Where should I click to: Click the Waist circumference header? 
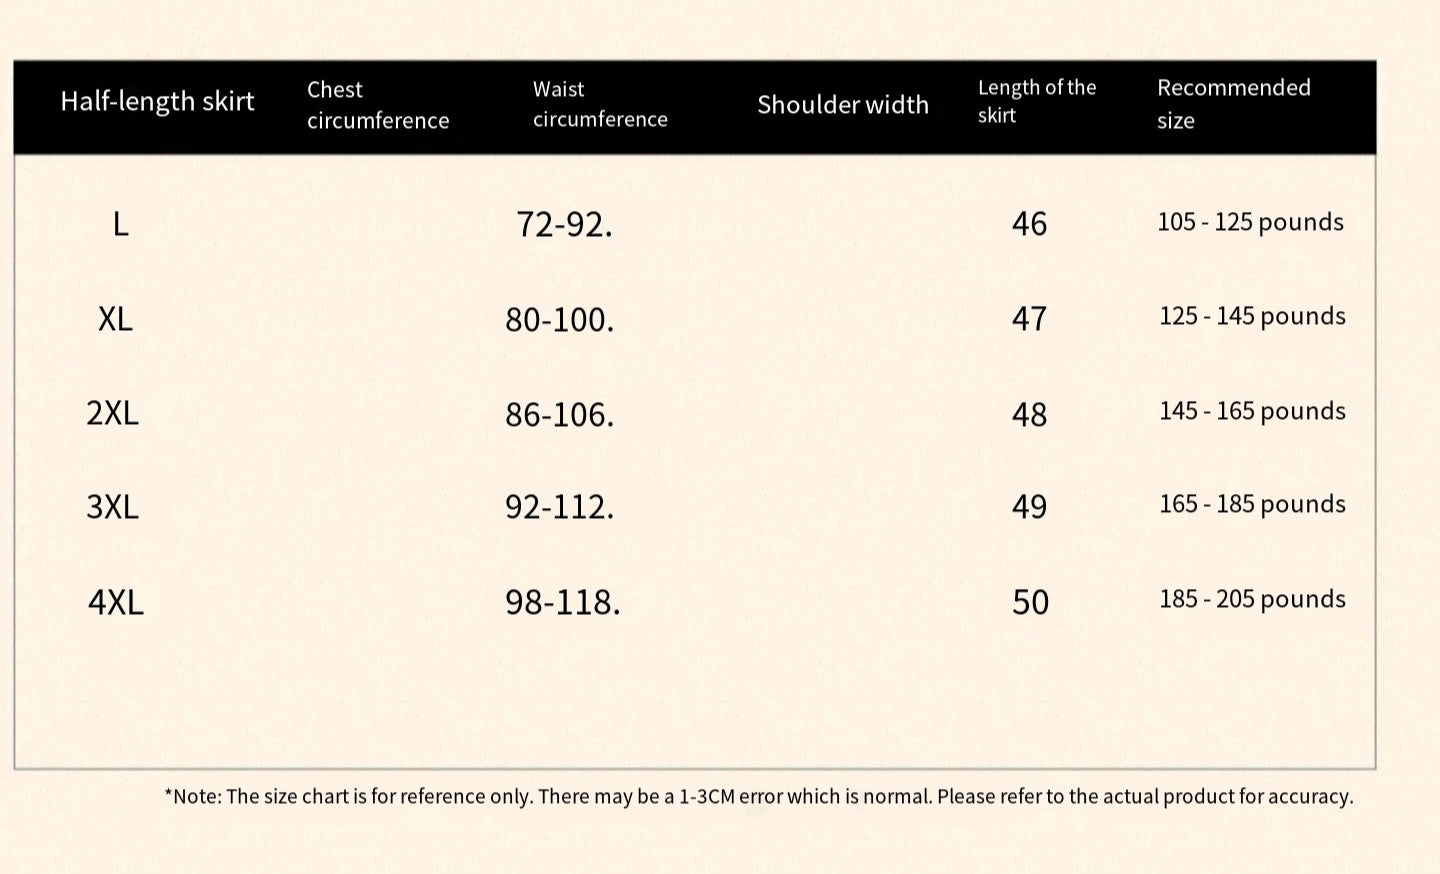point(599,104)
